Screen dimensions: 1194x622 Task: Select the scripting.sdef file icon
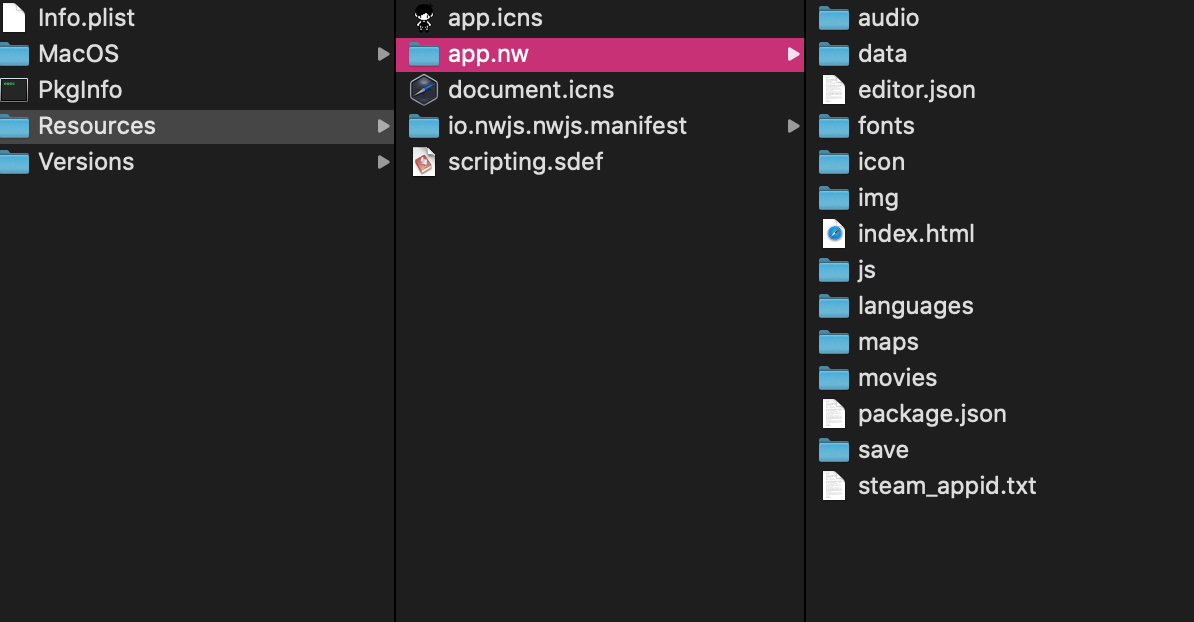425,162
